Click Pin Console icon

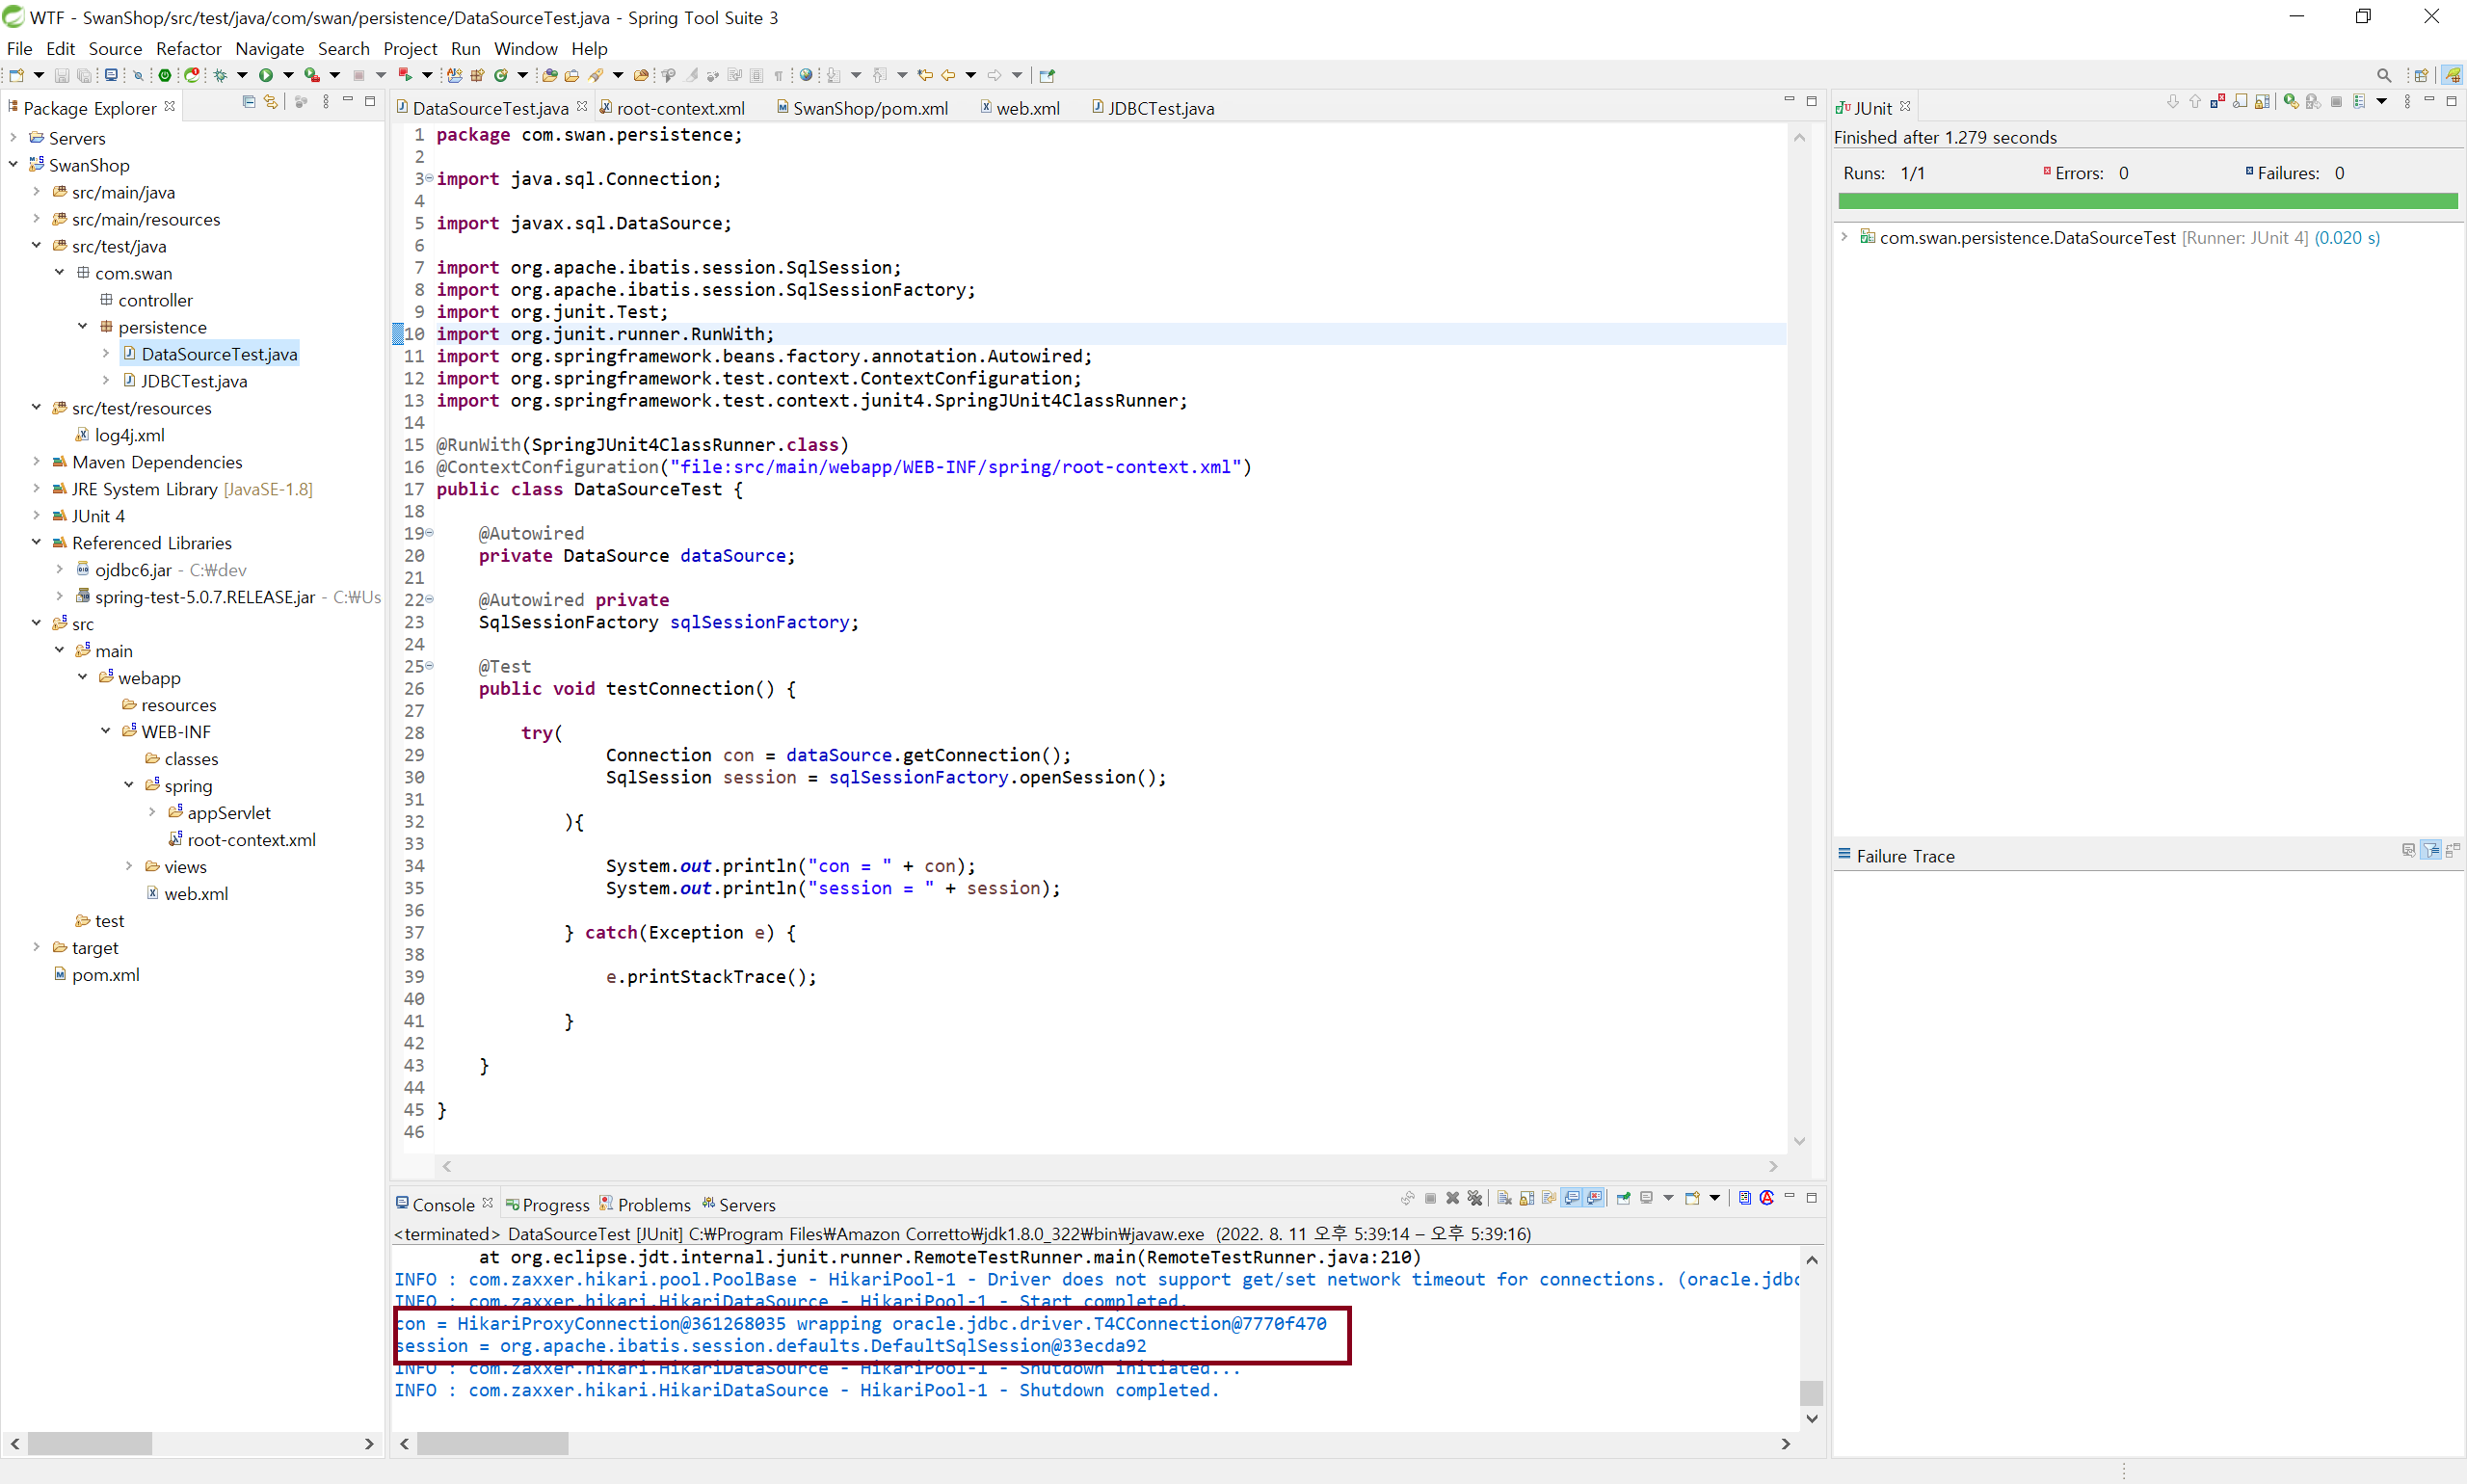point(1623,1198)
